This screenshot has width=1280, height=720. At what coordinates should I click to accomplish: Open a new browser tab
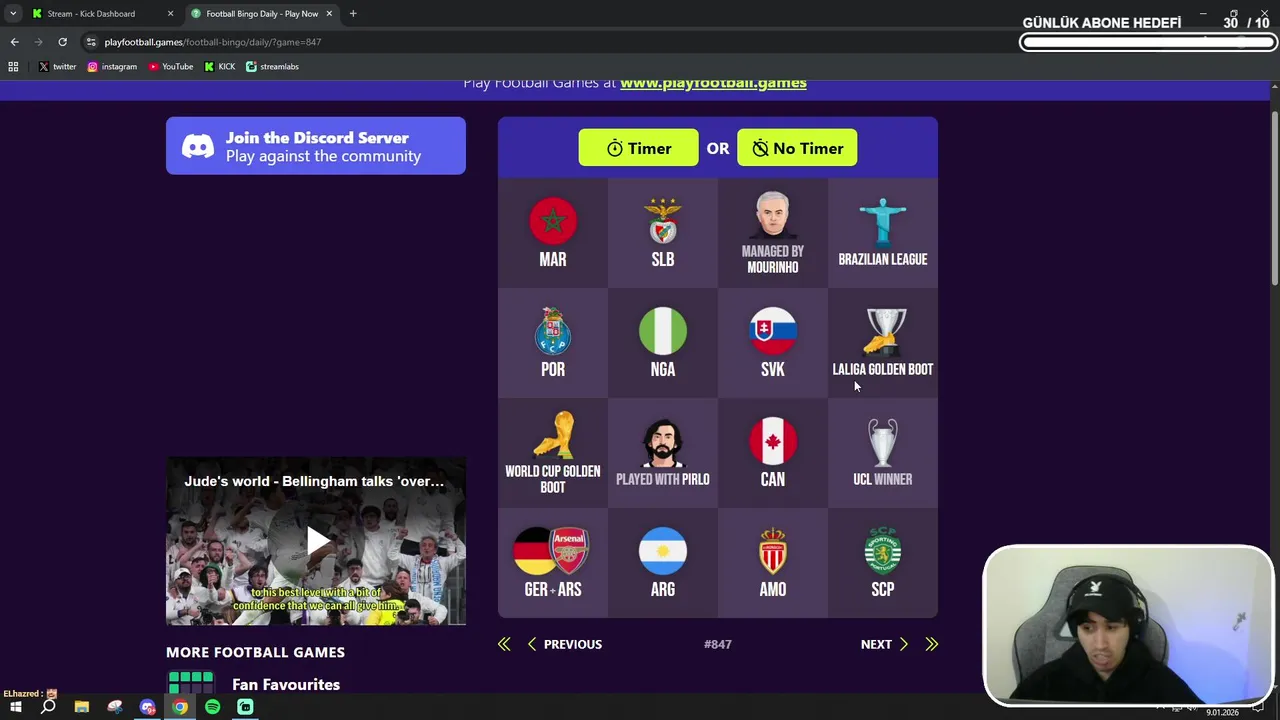click(353, 14)
